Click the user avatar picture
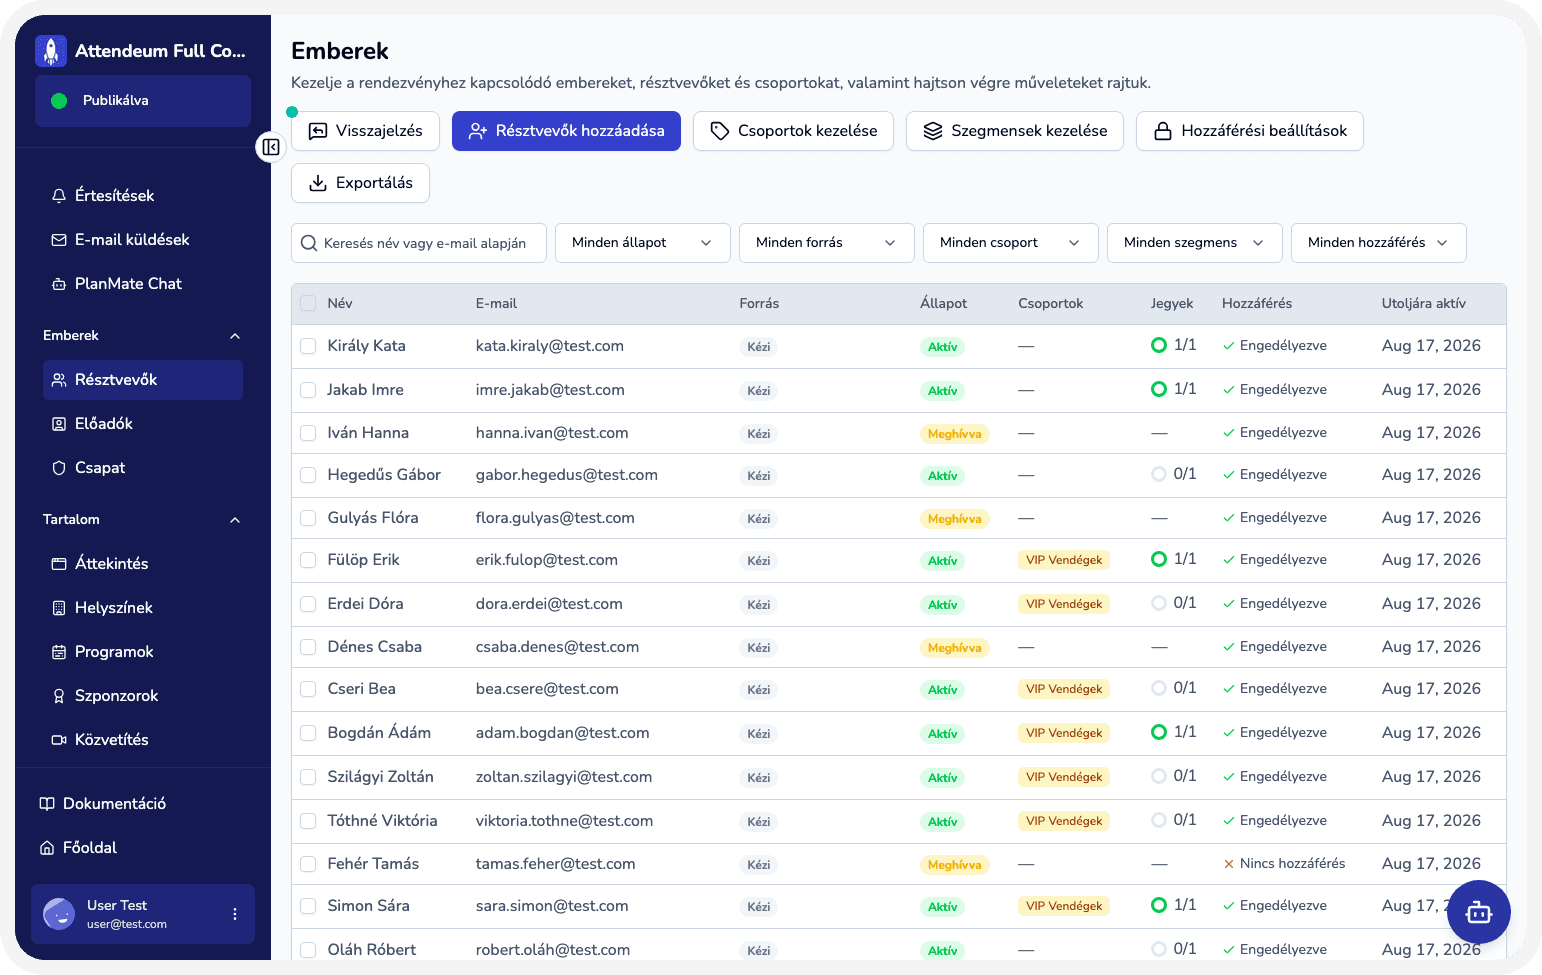This screenshot has width=1542, height=975. coord(59,914)
